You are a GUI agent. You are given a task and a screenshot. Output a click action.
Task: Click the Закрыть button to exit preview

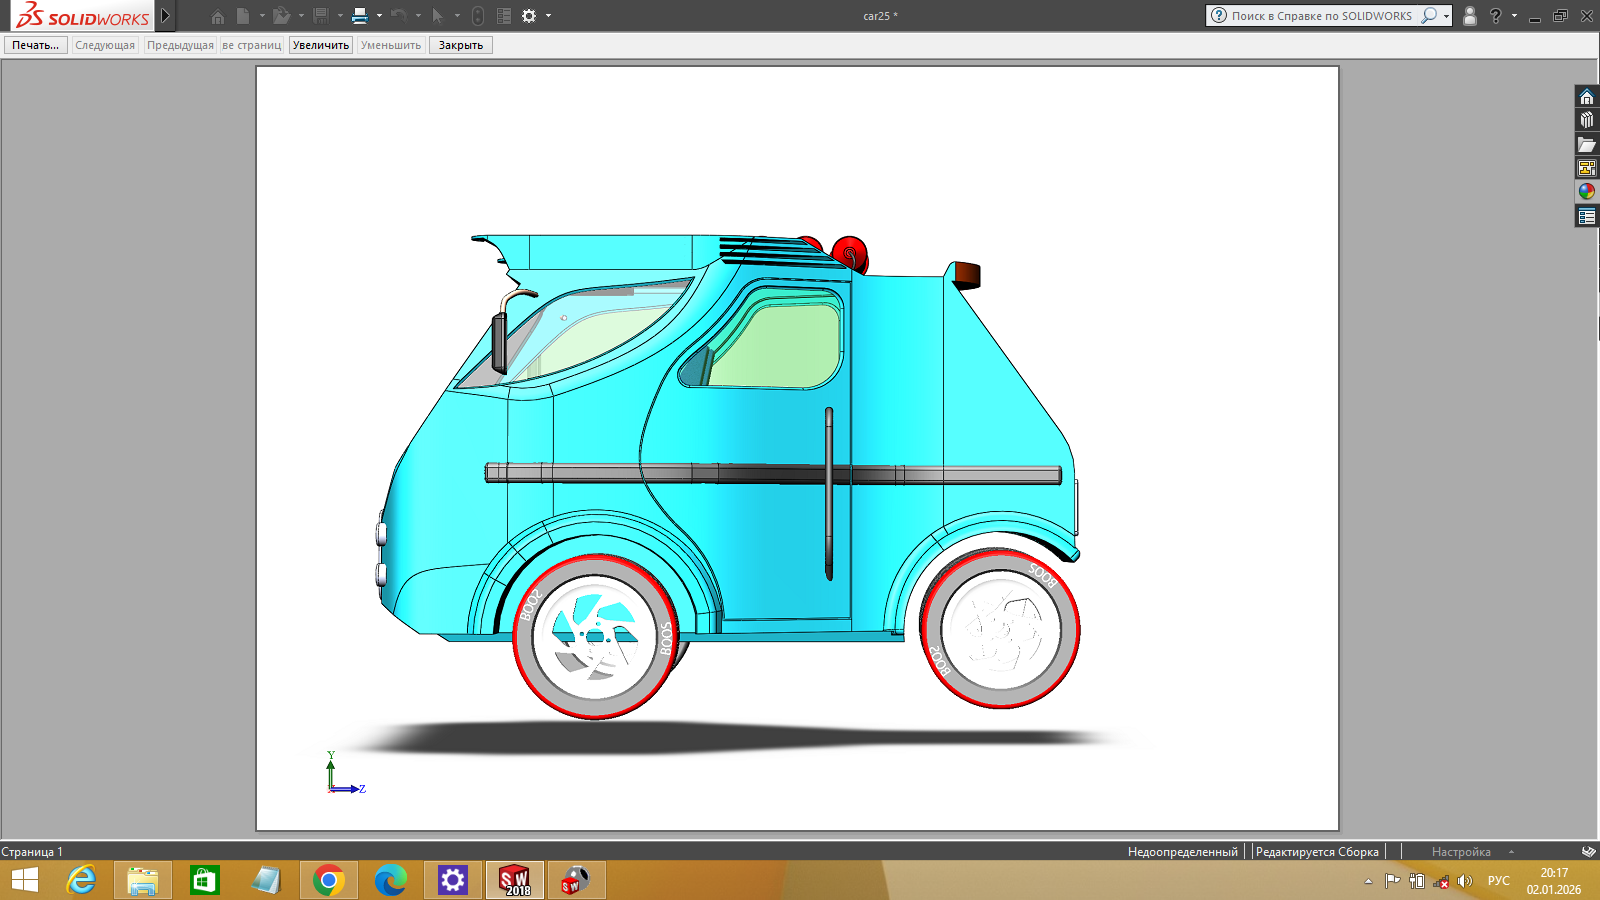(460, 45)
